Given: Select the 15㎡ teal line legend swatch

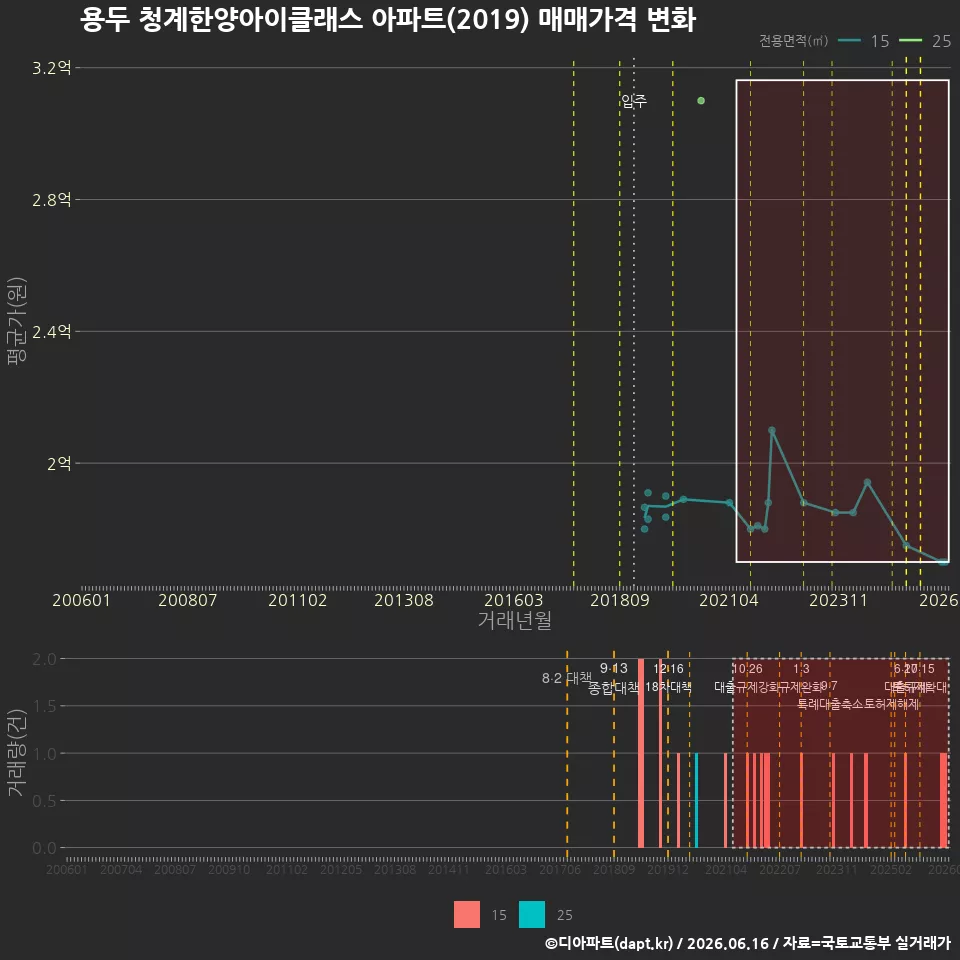Looking at the screenshot, I should [849, 41].
